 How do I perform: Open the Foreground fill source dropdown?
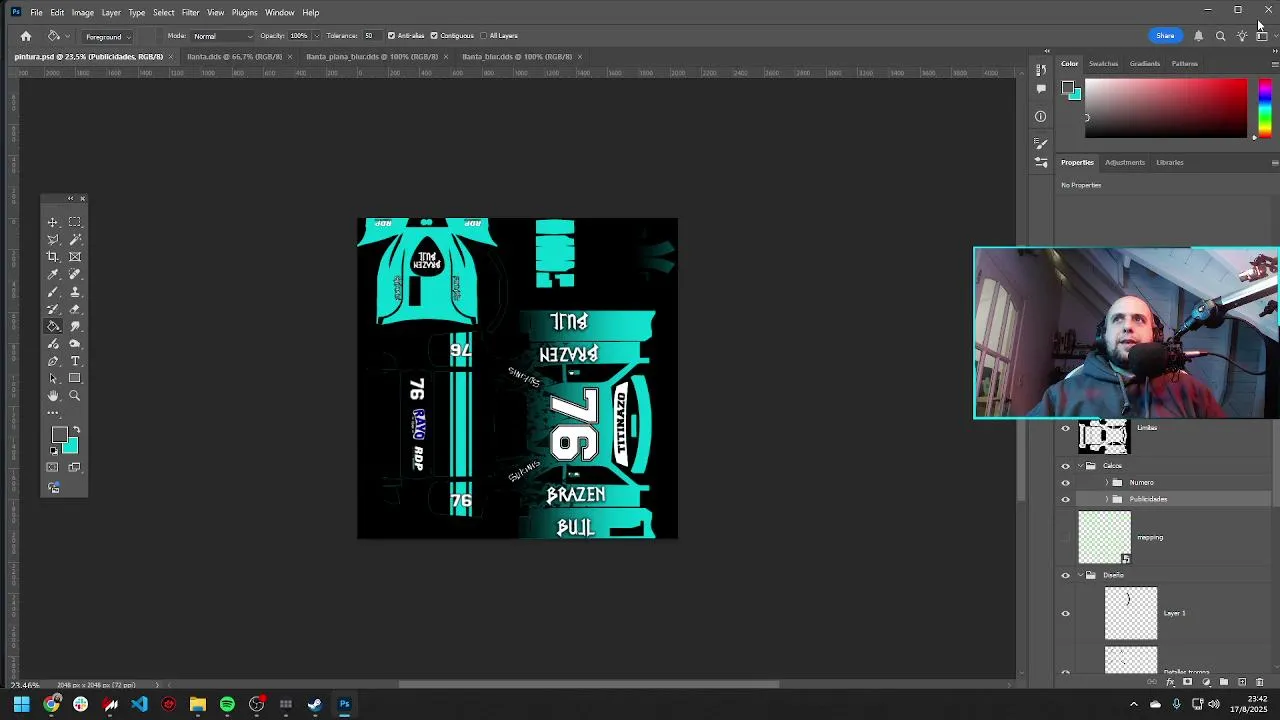108,37
